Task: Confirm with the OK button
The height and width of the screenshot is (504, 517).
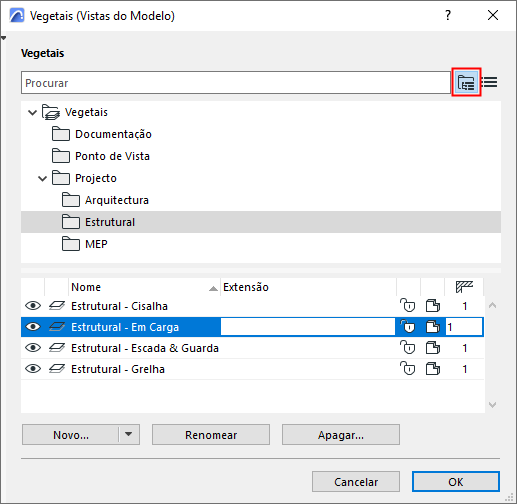Action: pos(456,482)
